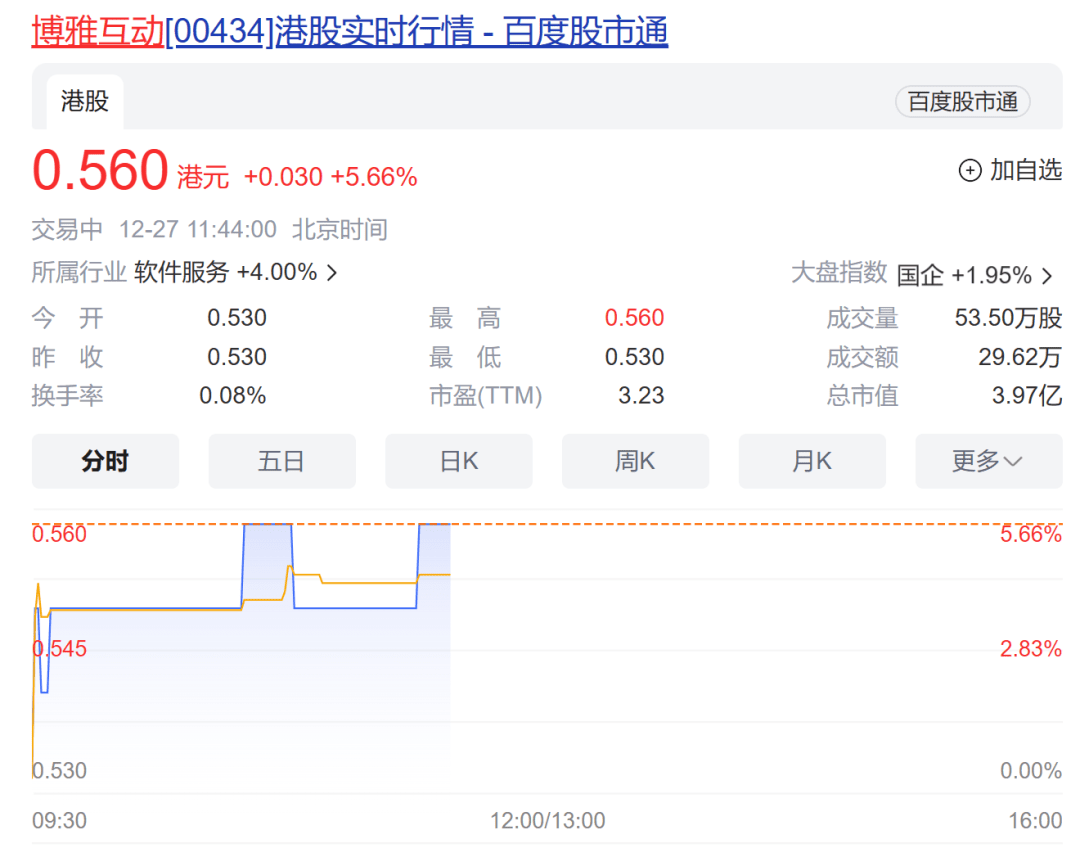Click the 2.83% chart axis label

[1031, 649]
